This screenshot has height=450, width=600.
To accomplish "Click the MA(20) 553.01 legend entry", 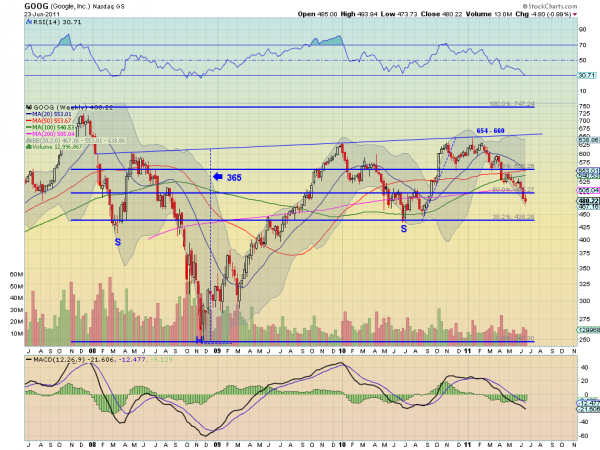I will pyautogui.click(x=49, y=114).
